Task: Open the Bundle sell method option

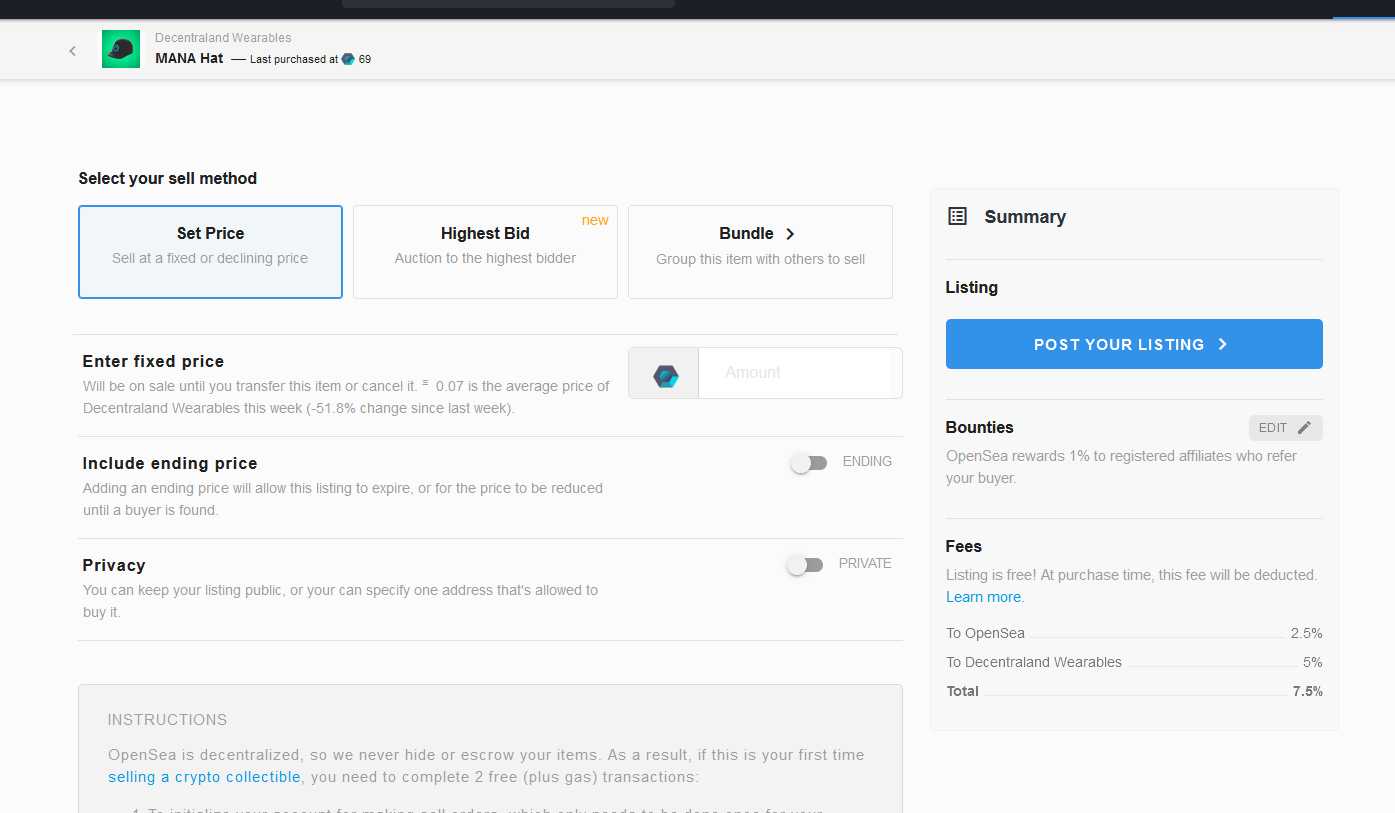Action: pyautogui.click(x=760, y=252)
